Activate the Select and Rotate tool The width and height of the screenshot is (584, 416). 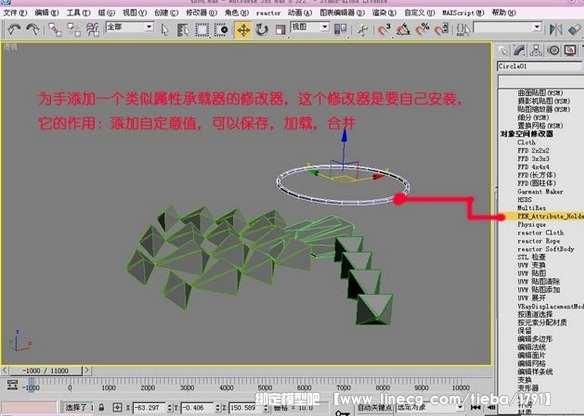(x=262, y=30)
